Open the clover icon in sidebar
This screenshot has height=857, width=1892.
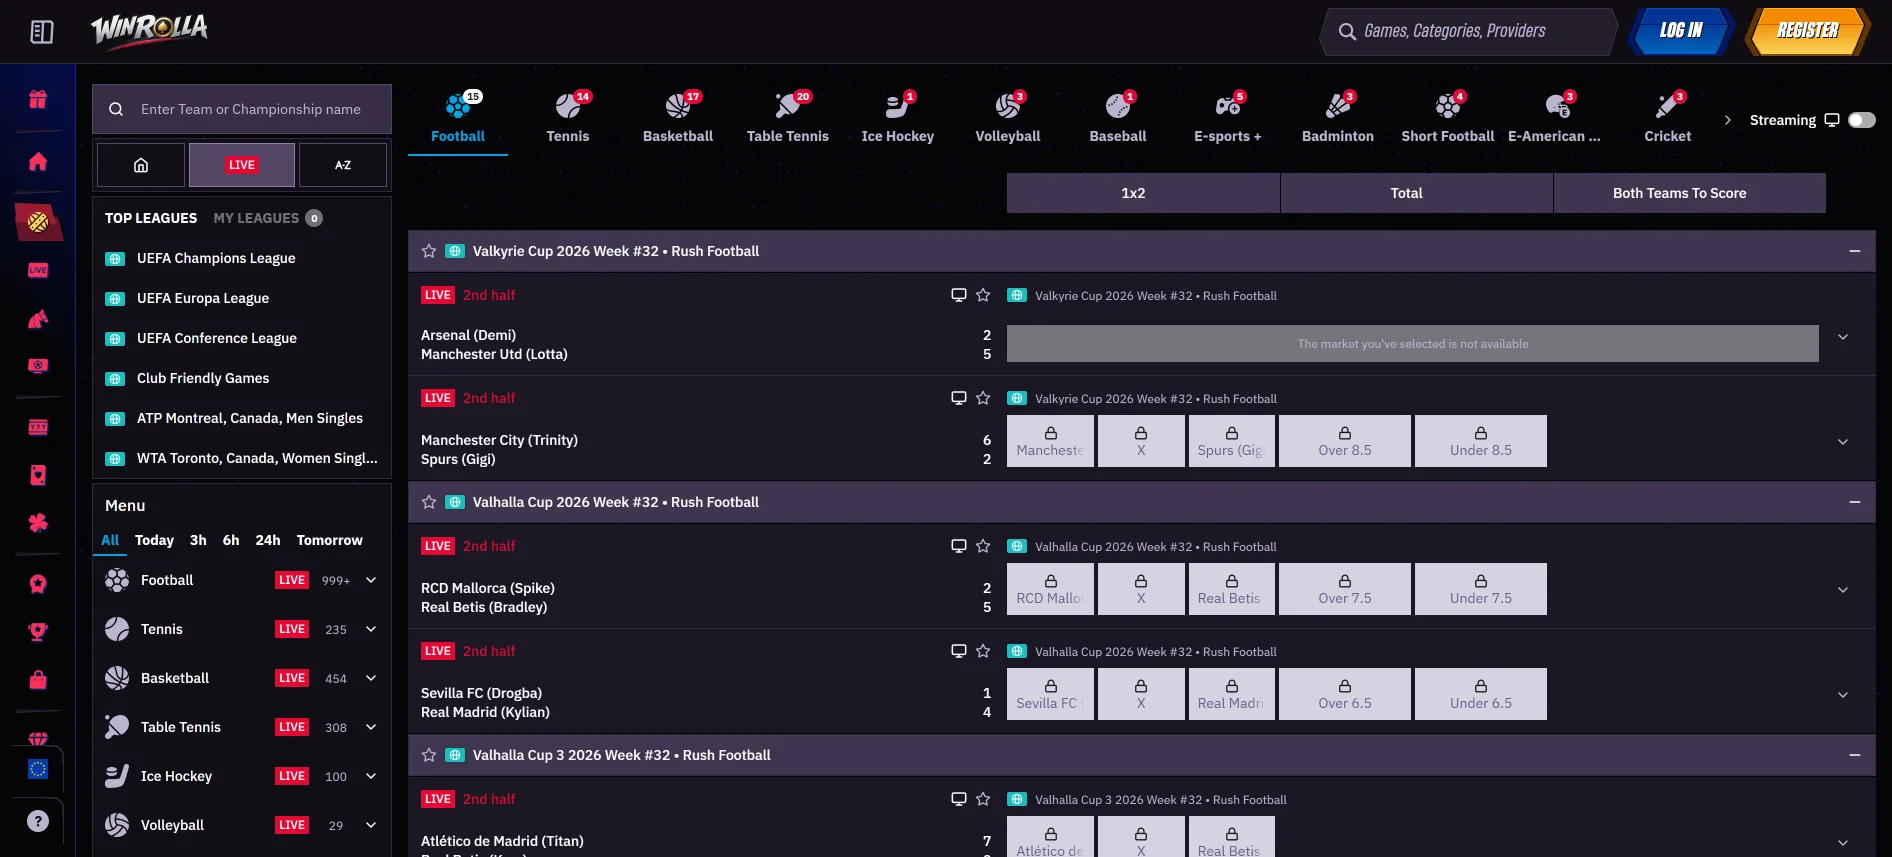(x=38, y=522)
